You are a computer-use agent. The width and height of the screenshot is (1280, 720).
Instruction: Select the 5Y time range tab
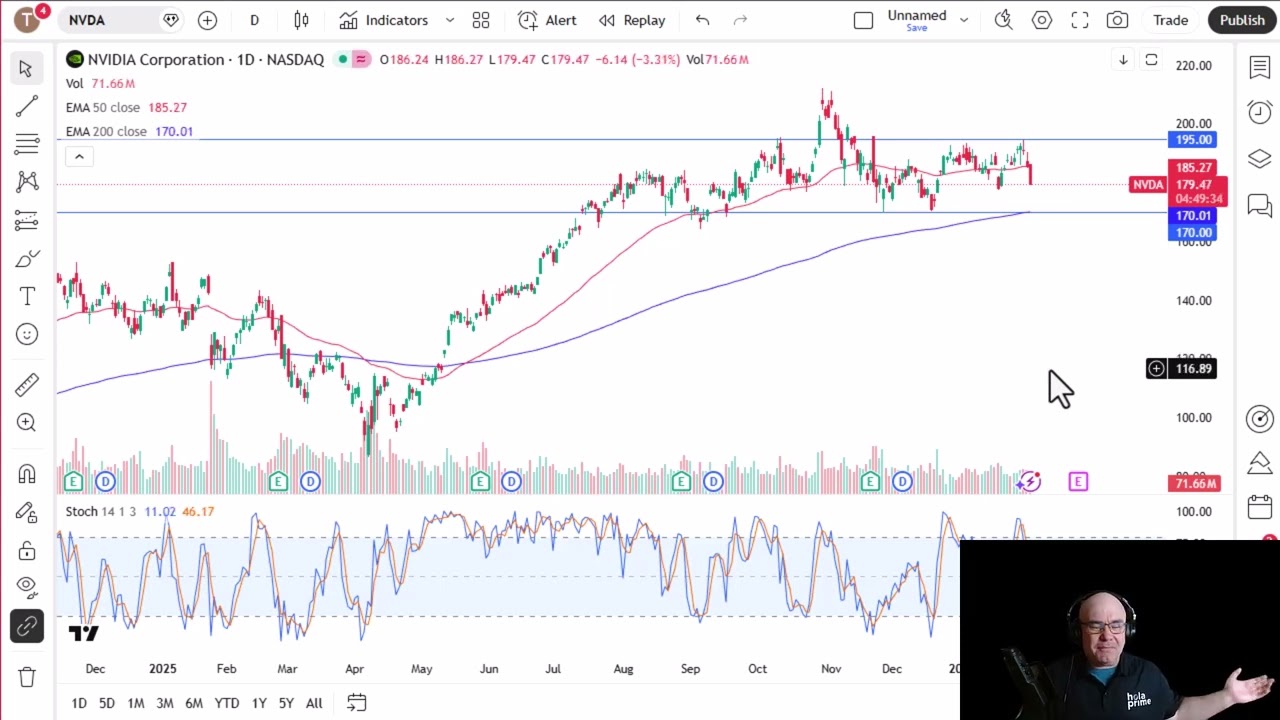[286, 703]
